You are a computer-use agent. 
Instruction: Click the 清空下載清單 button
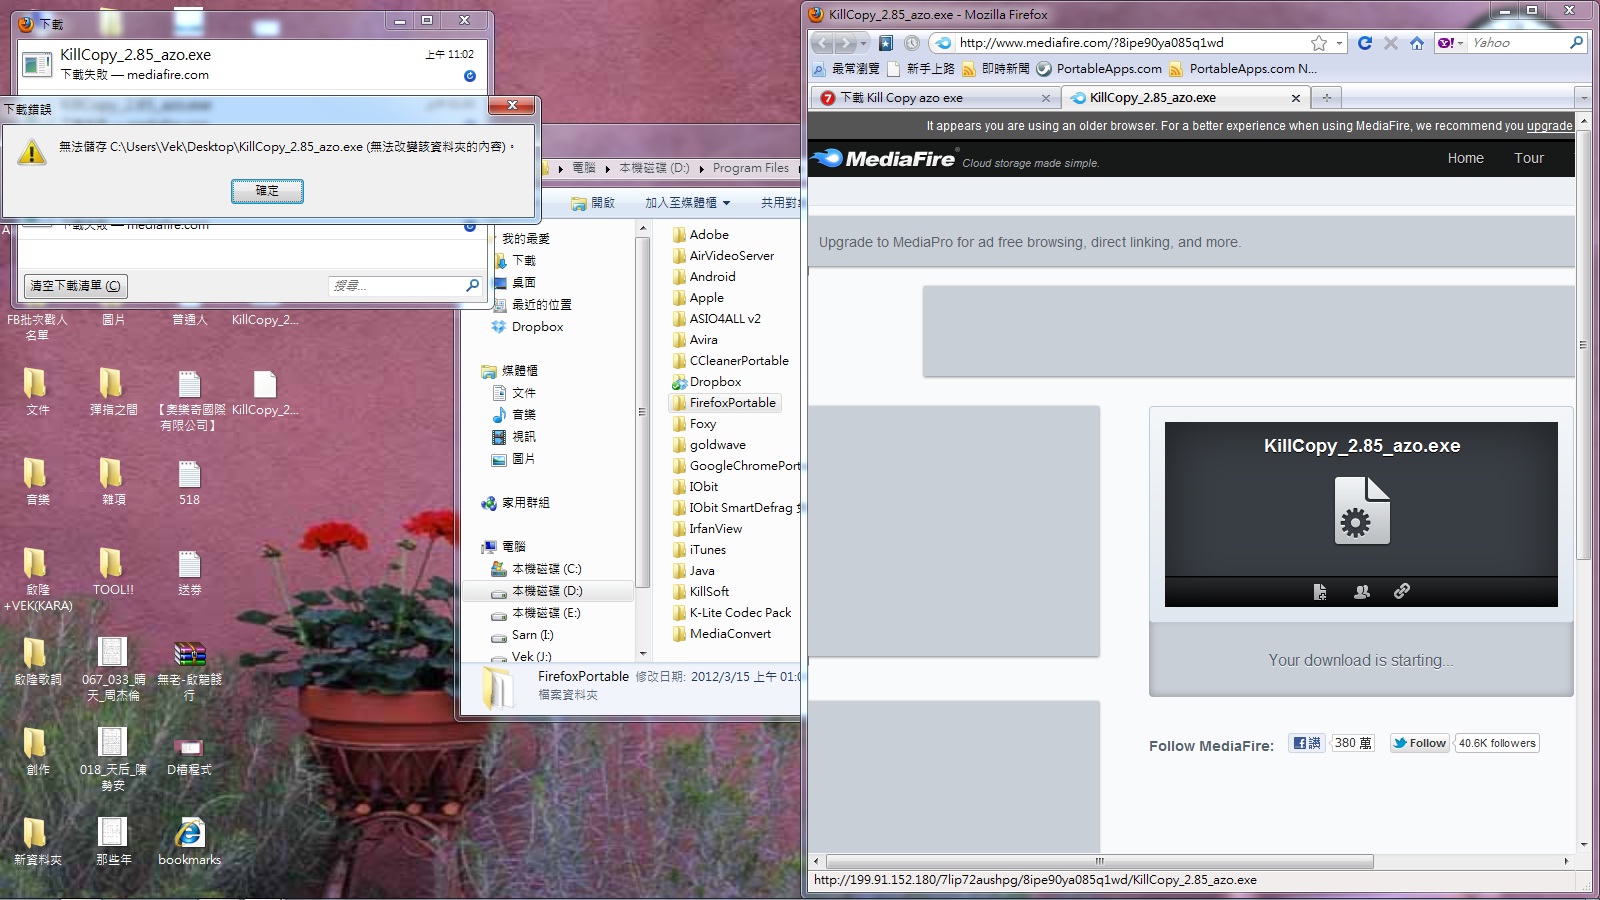75,286
